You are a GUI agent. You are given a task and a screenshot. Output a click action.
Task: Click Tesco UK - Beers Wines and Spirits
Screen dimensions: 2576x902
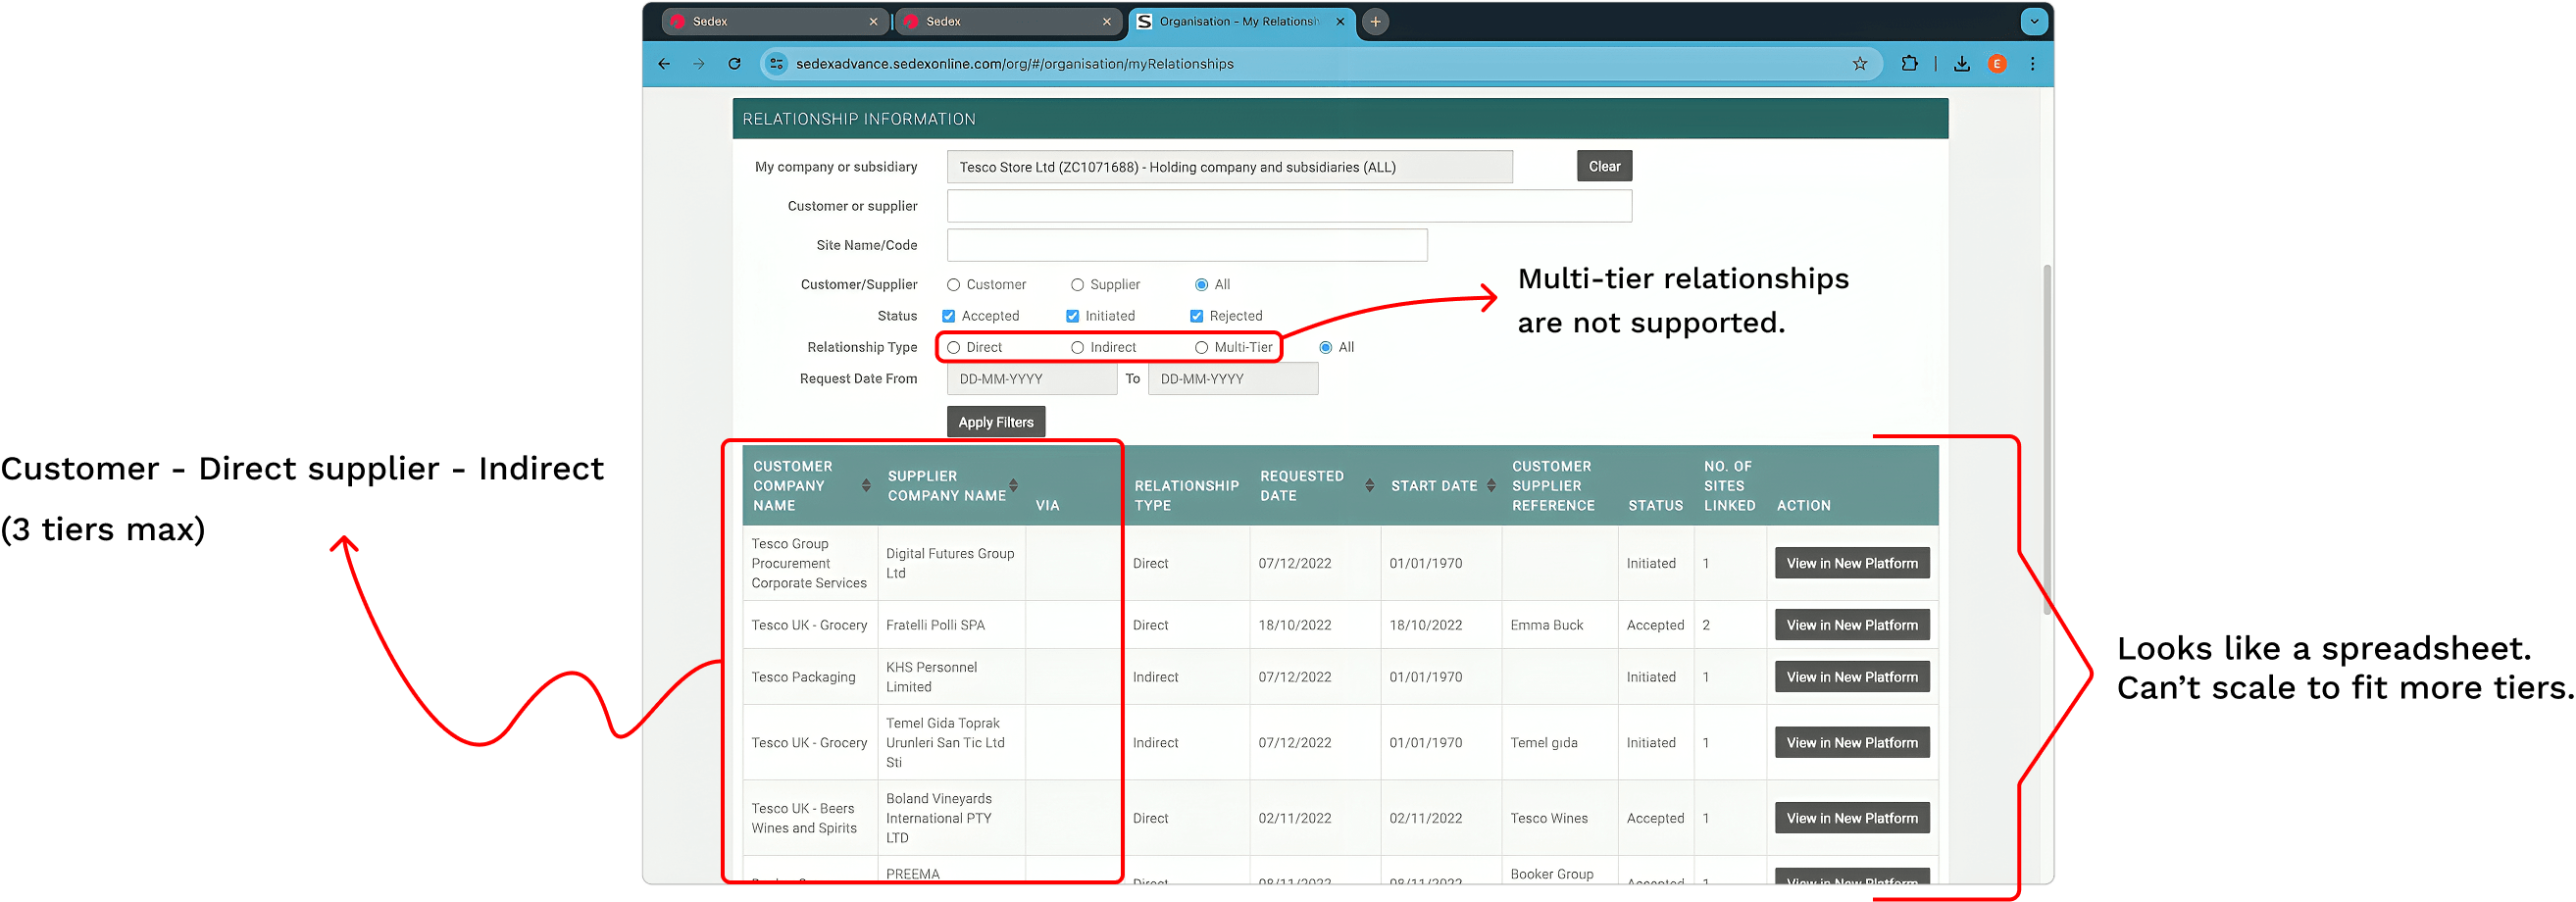point(808,819)
